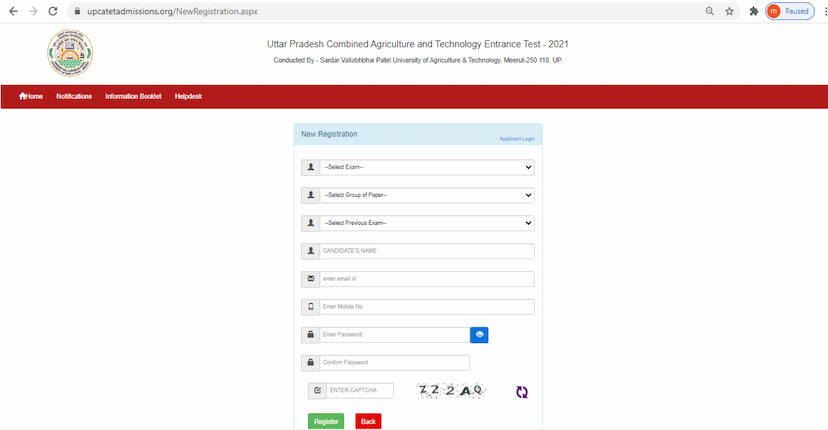Screen dimensions: 828x430
Task: Open the browser extensions puzzle icon
Action: click(753, 11)
